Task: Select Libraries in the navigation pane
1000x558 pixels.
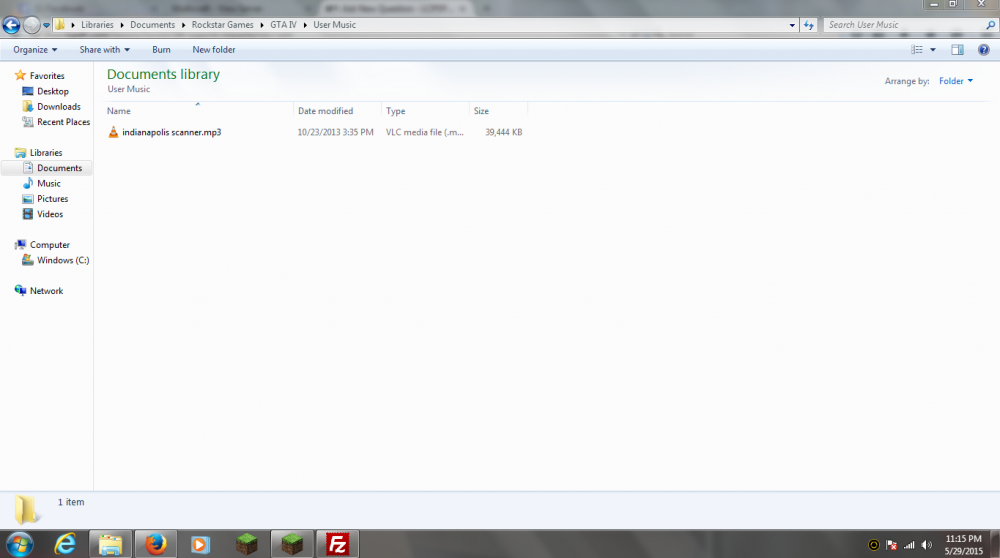Action: click(46, 152)
